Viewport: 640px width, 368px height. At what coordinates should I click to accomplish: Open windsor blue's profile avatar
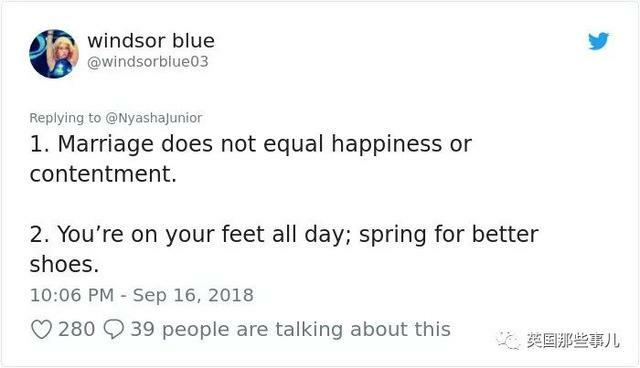click(54, 54)
